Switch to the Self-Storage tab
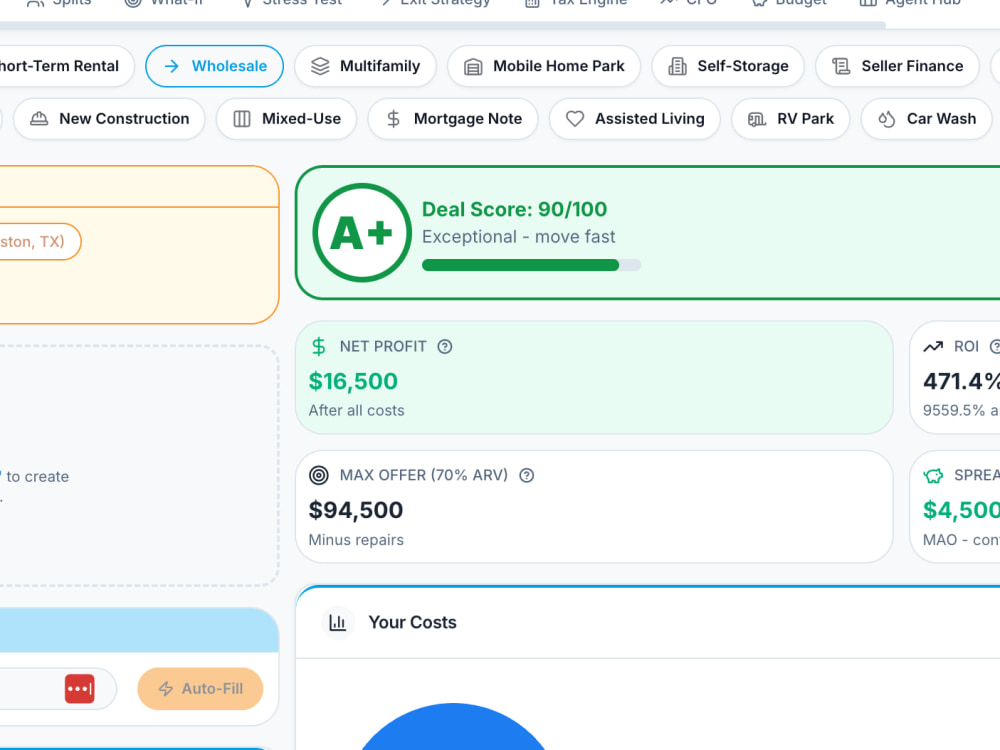This screenshot has height=750, width=1000. 728,66
